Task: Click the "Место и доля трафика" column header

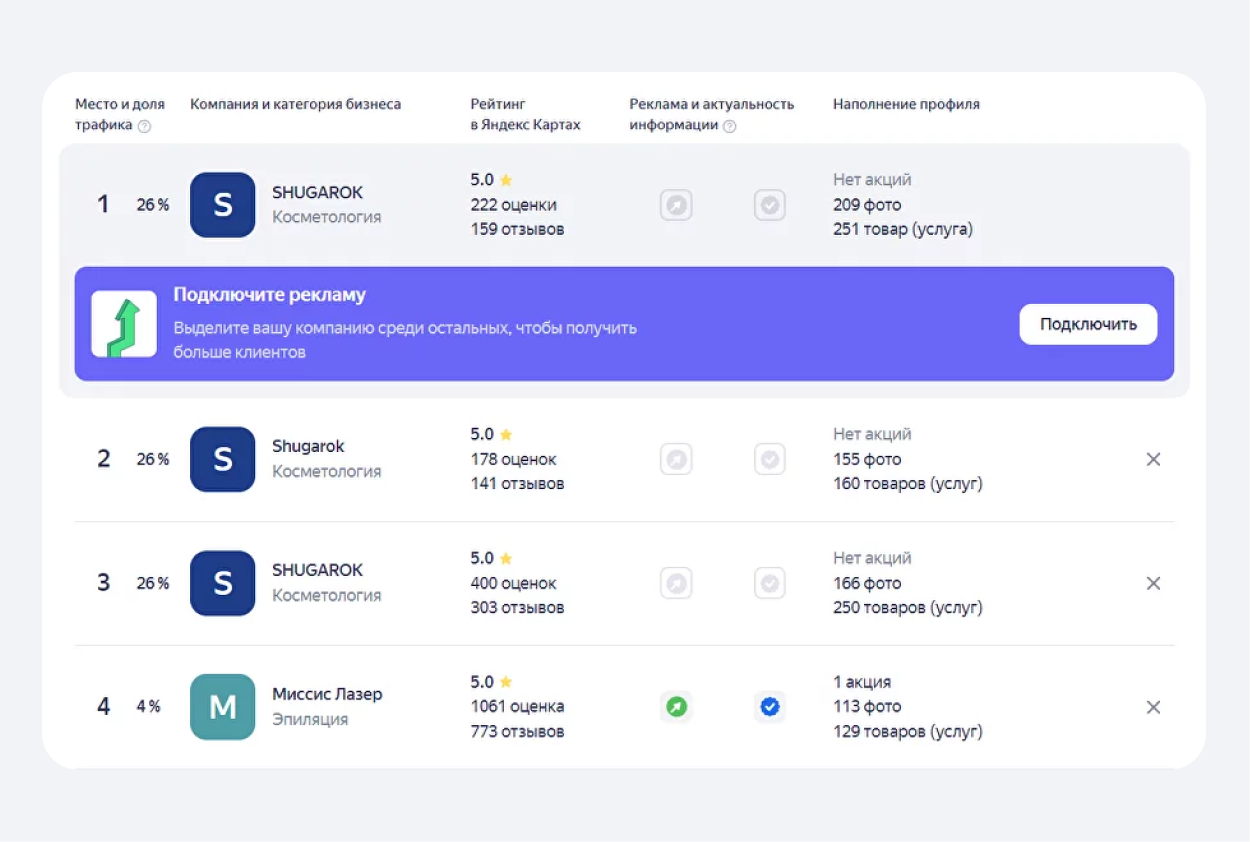Action: (120, 115)
